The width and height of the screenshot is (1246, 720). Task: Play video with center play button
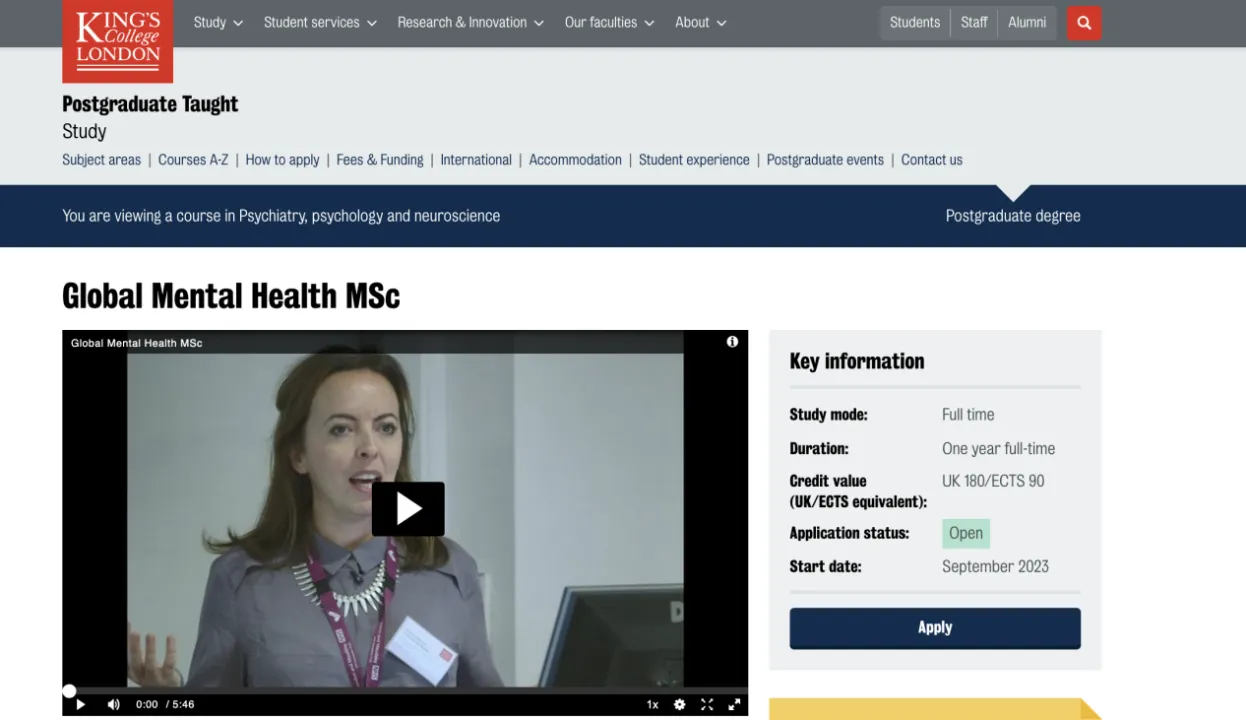(408, 509)
